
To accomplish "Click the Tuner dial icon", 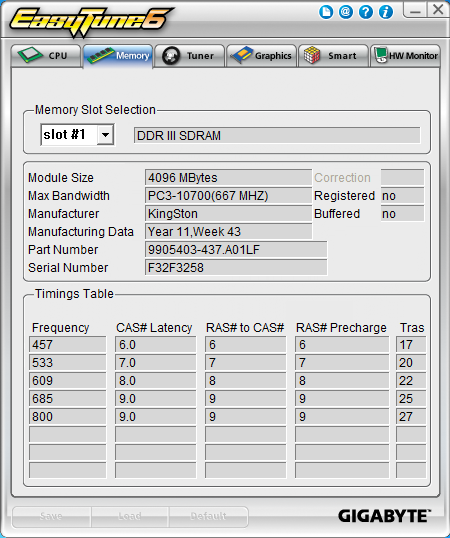I will tap(171, 56).
